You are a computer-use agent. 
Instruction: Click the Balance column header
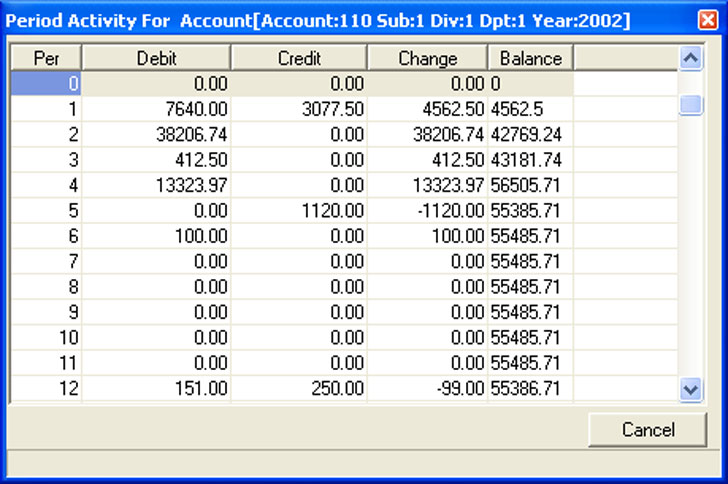[531, 58]
